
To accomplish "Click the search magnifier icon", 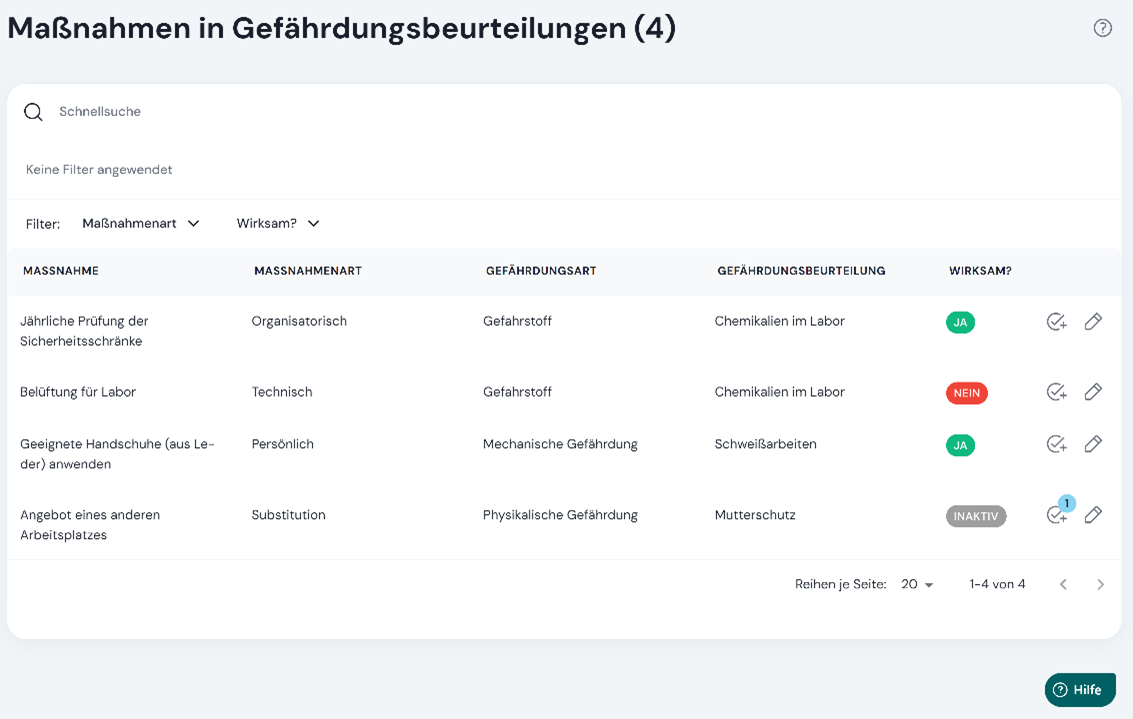I will point(33,111).
